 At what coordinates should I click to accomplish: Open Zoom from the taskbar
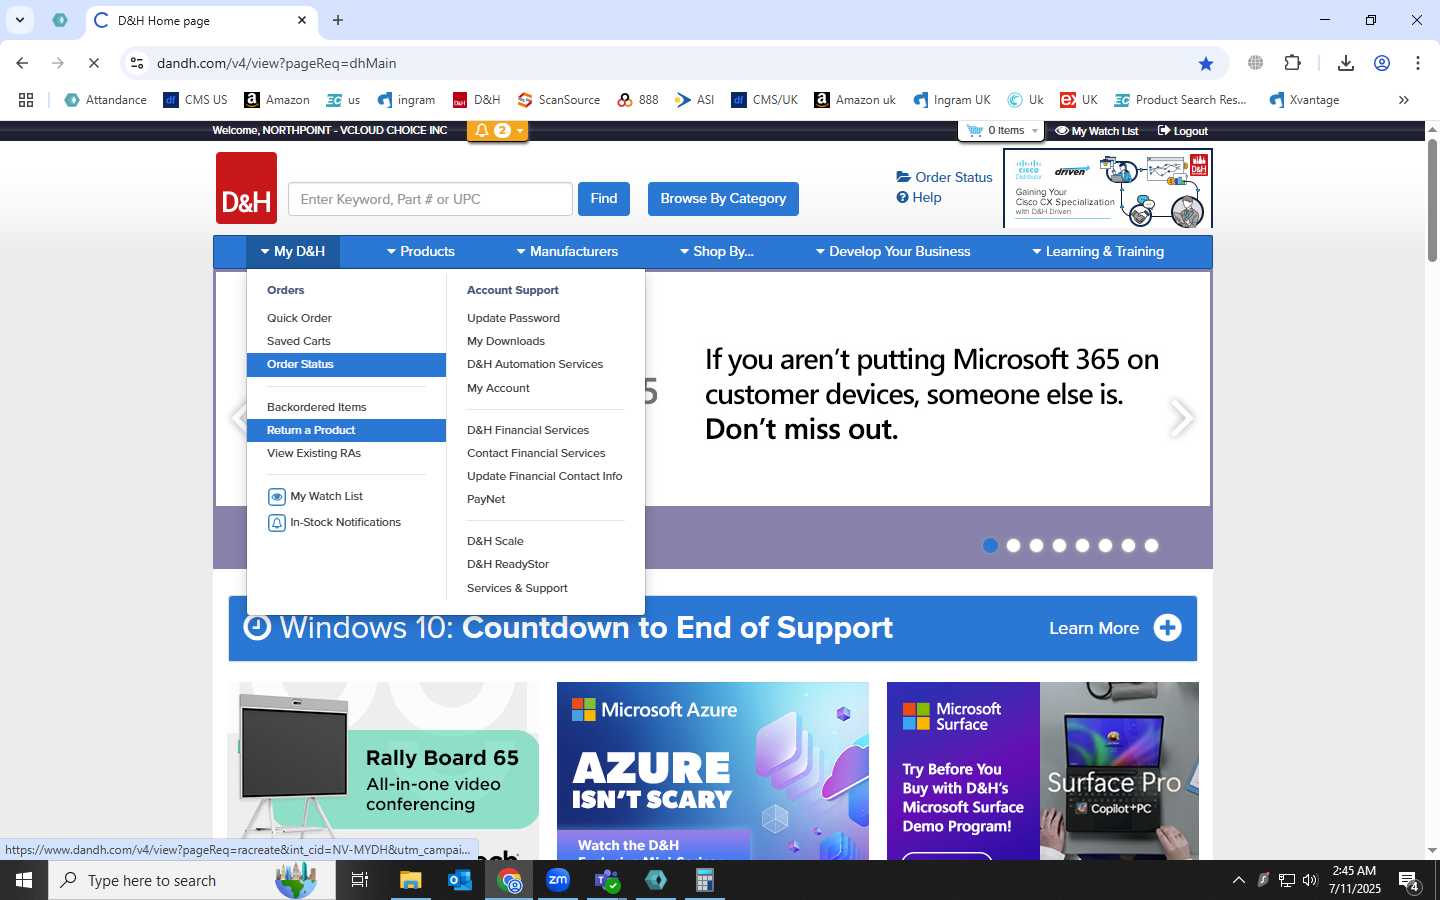point(558,880)
